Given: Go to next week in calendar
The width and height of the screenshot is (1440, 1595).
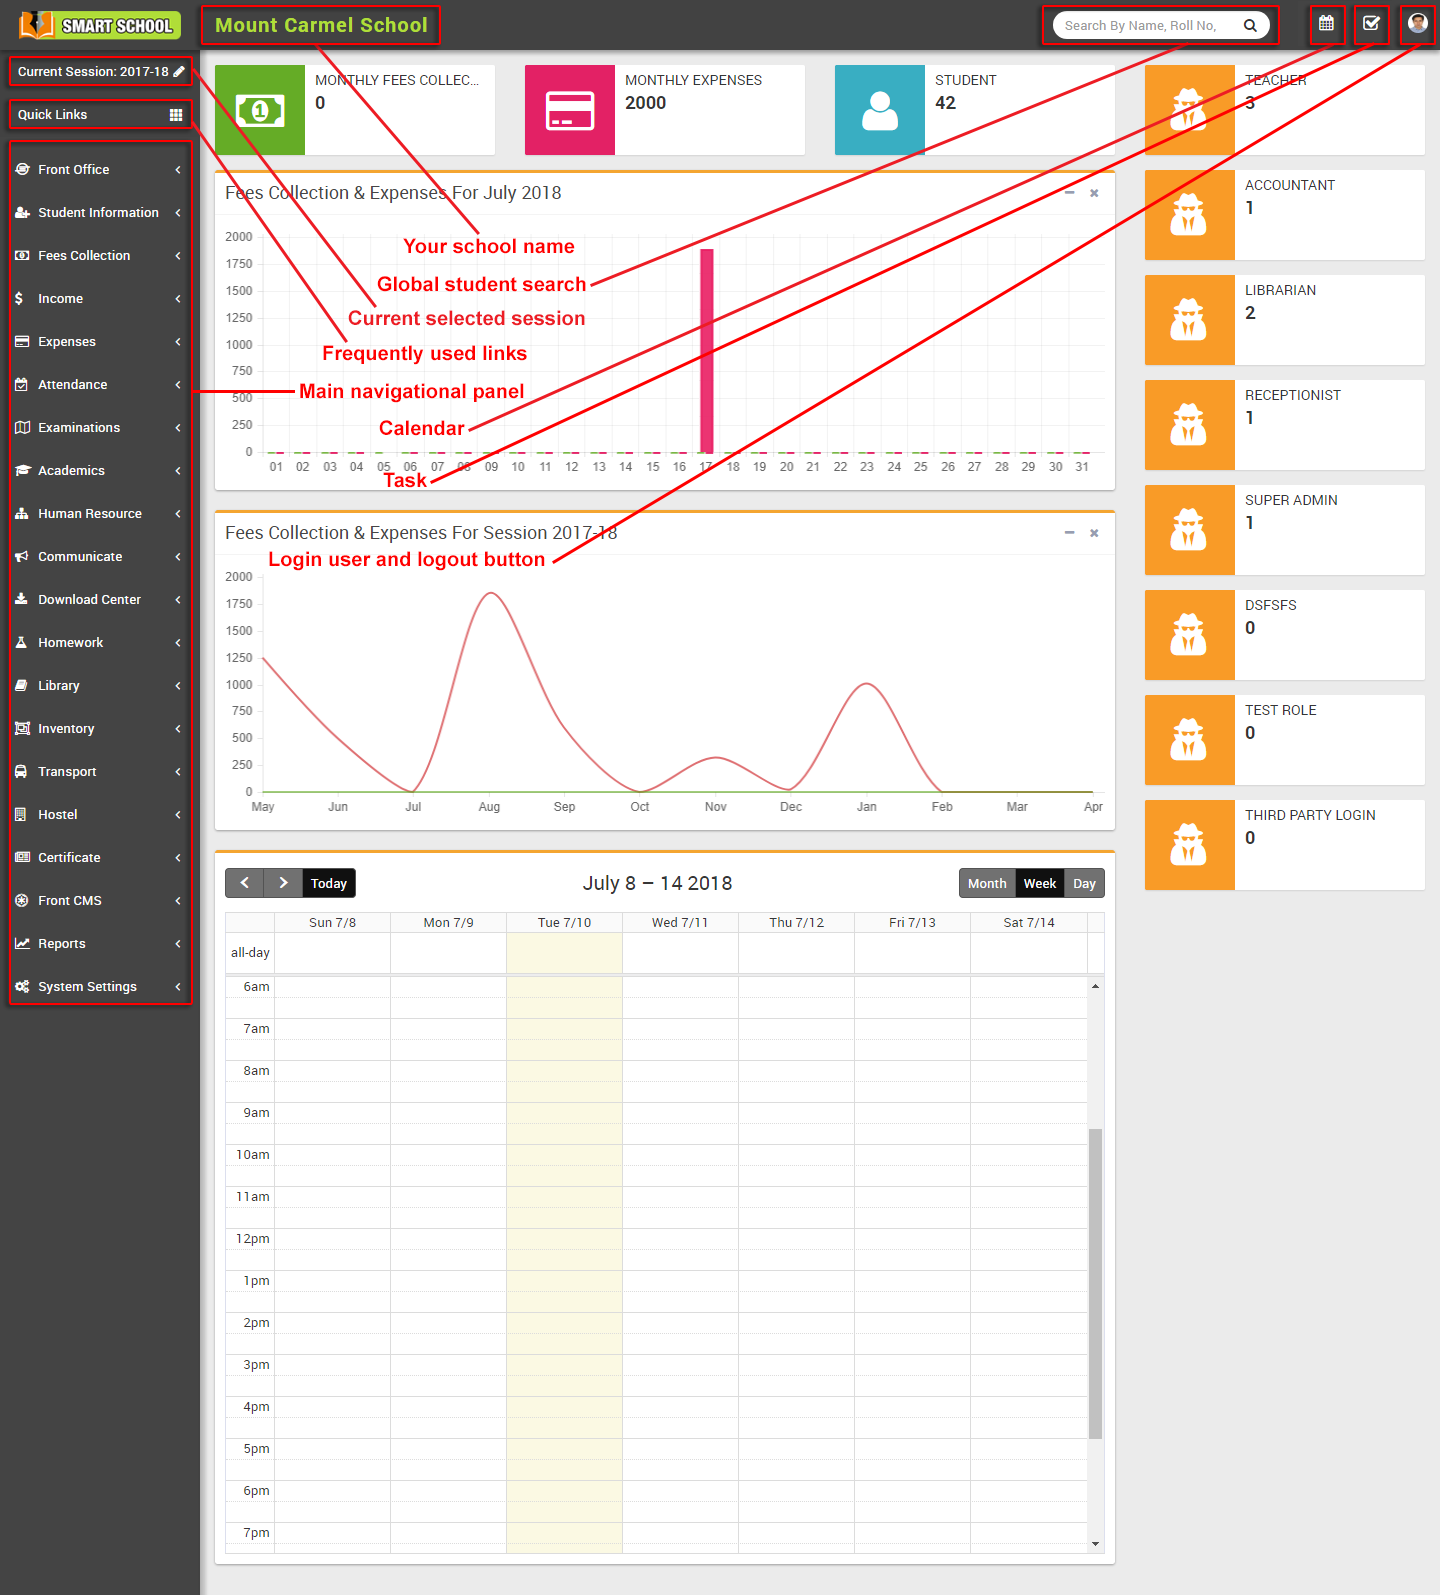Looking at the screenshot, I should (x=283, y=883).
